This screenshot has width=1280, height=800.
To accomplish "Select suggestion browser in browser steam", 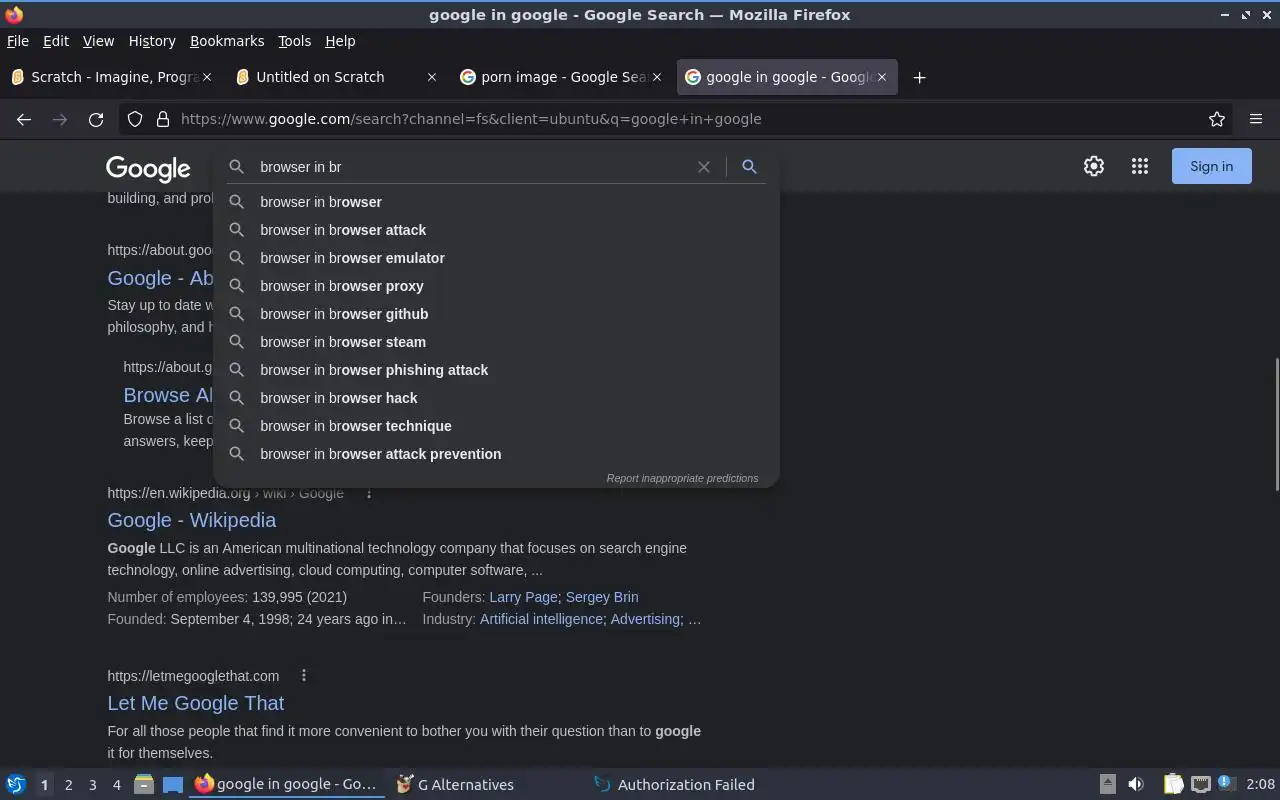I will pos(496,342).
